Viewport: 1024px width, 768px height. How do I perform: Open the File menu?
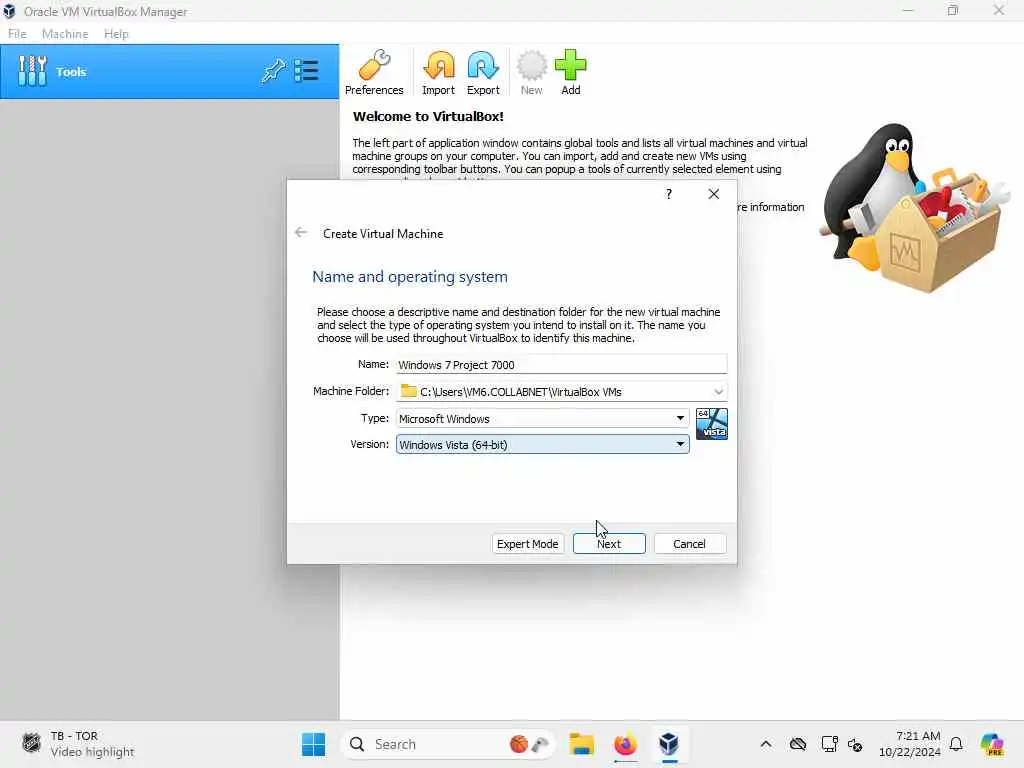pos(17,34)
